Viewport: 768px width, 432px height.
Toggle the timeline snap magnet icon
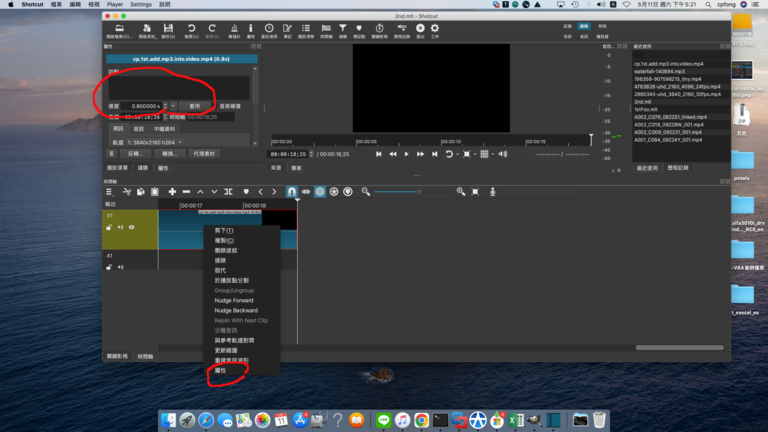pyautogui.click(x=292, y=191)
